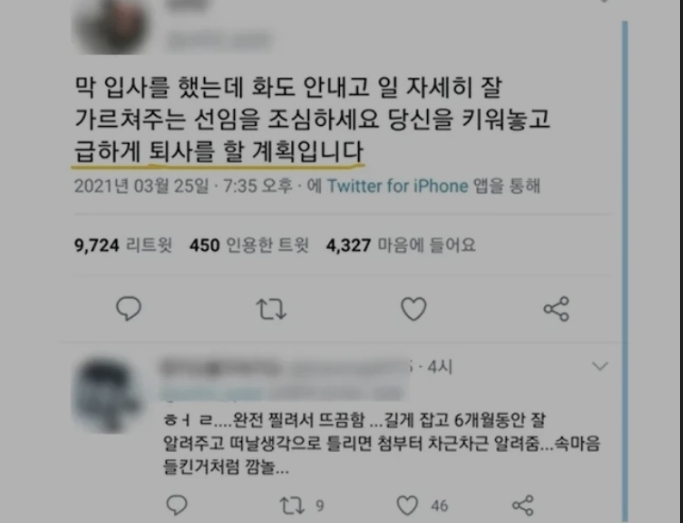Like the reply showing 46 hearts
Screen dimensions: 683x523
coord(407,506)
